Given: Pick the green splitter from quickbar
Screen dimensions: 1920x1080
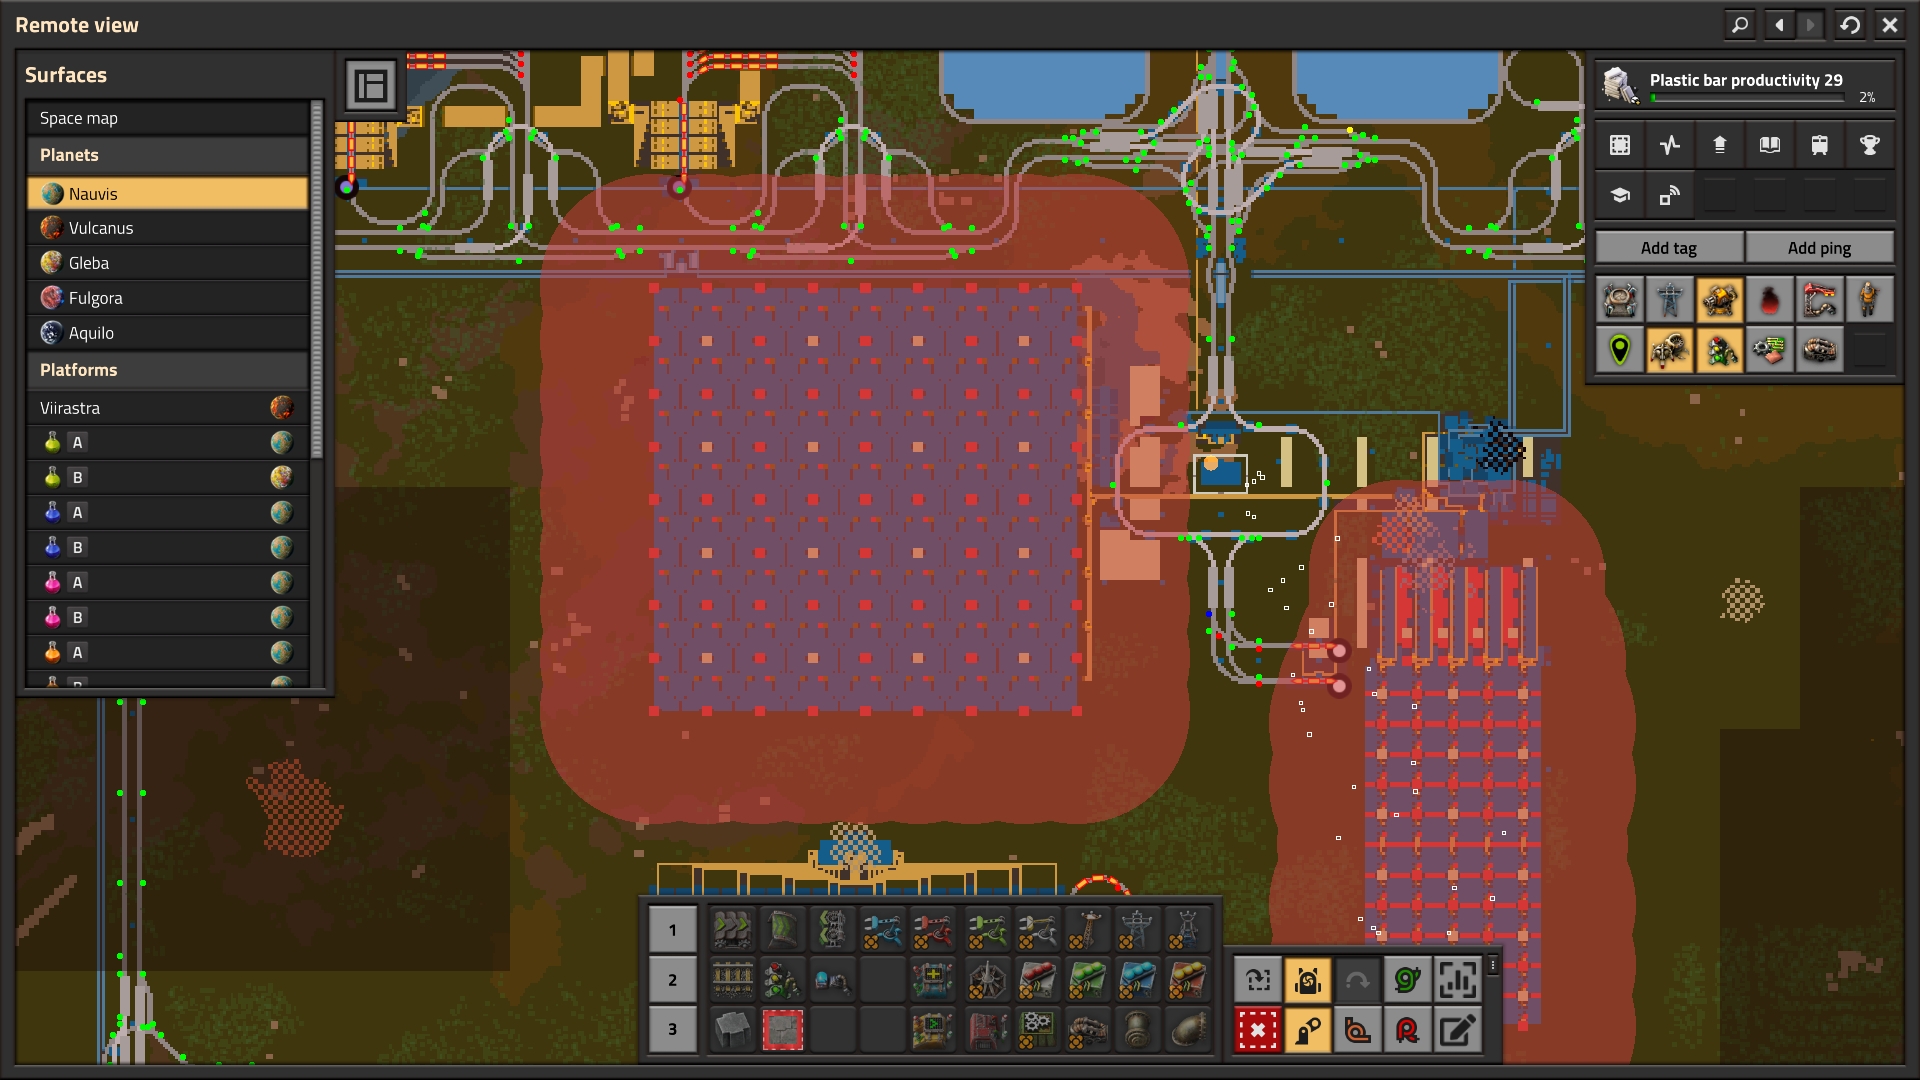Looking at the screenshot, I should click(833, 930).
